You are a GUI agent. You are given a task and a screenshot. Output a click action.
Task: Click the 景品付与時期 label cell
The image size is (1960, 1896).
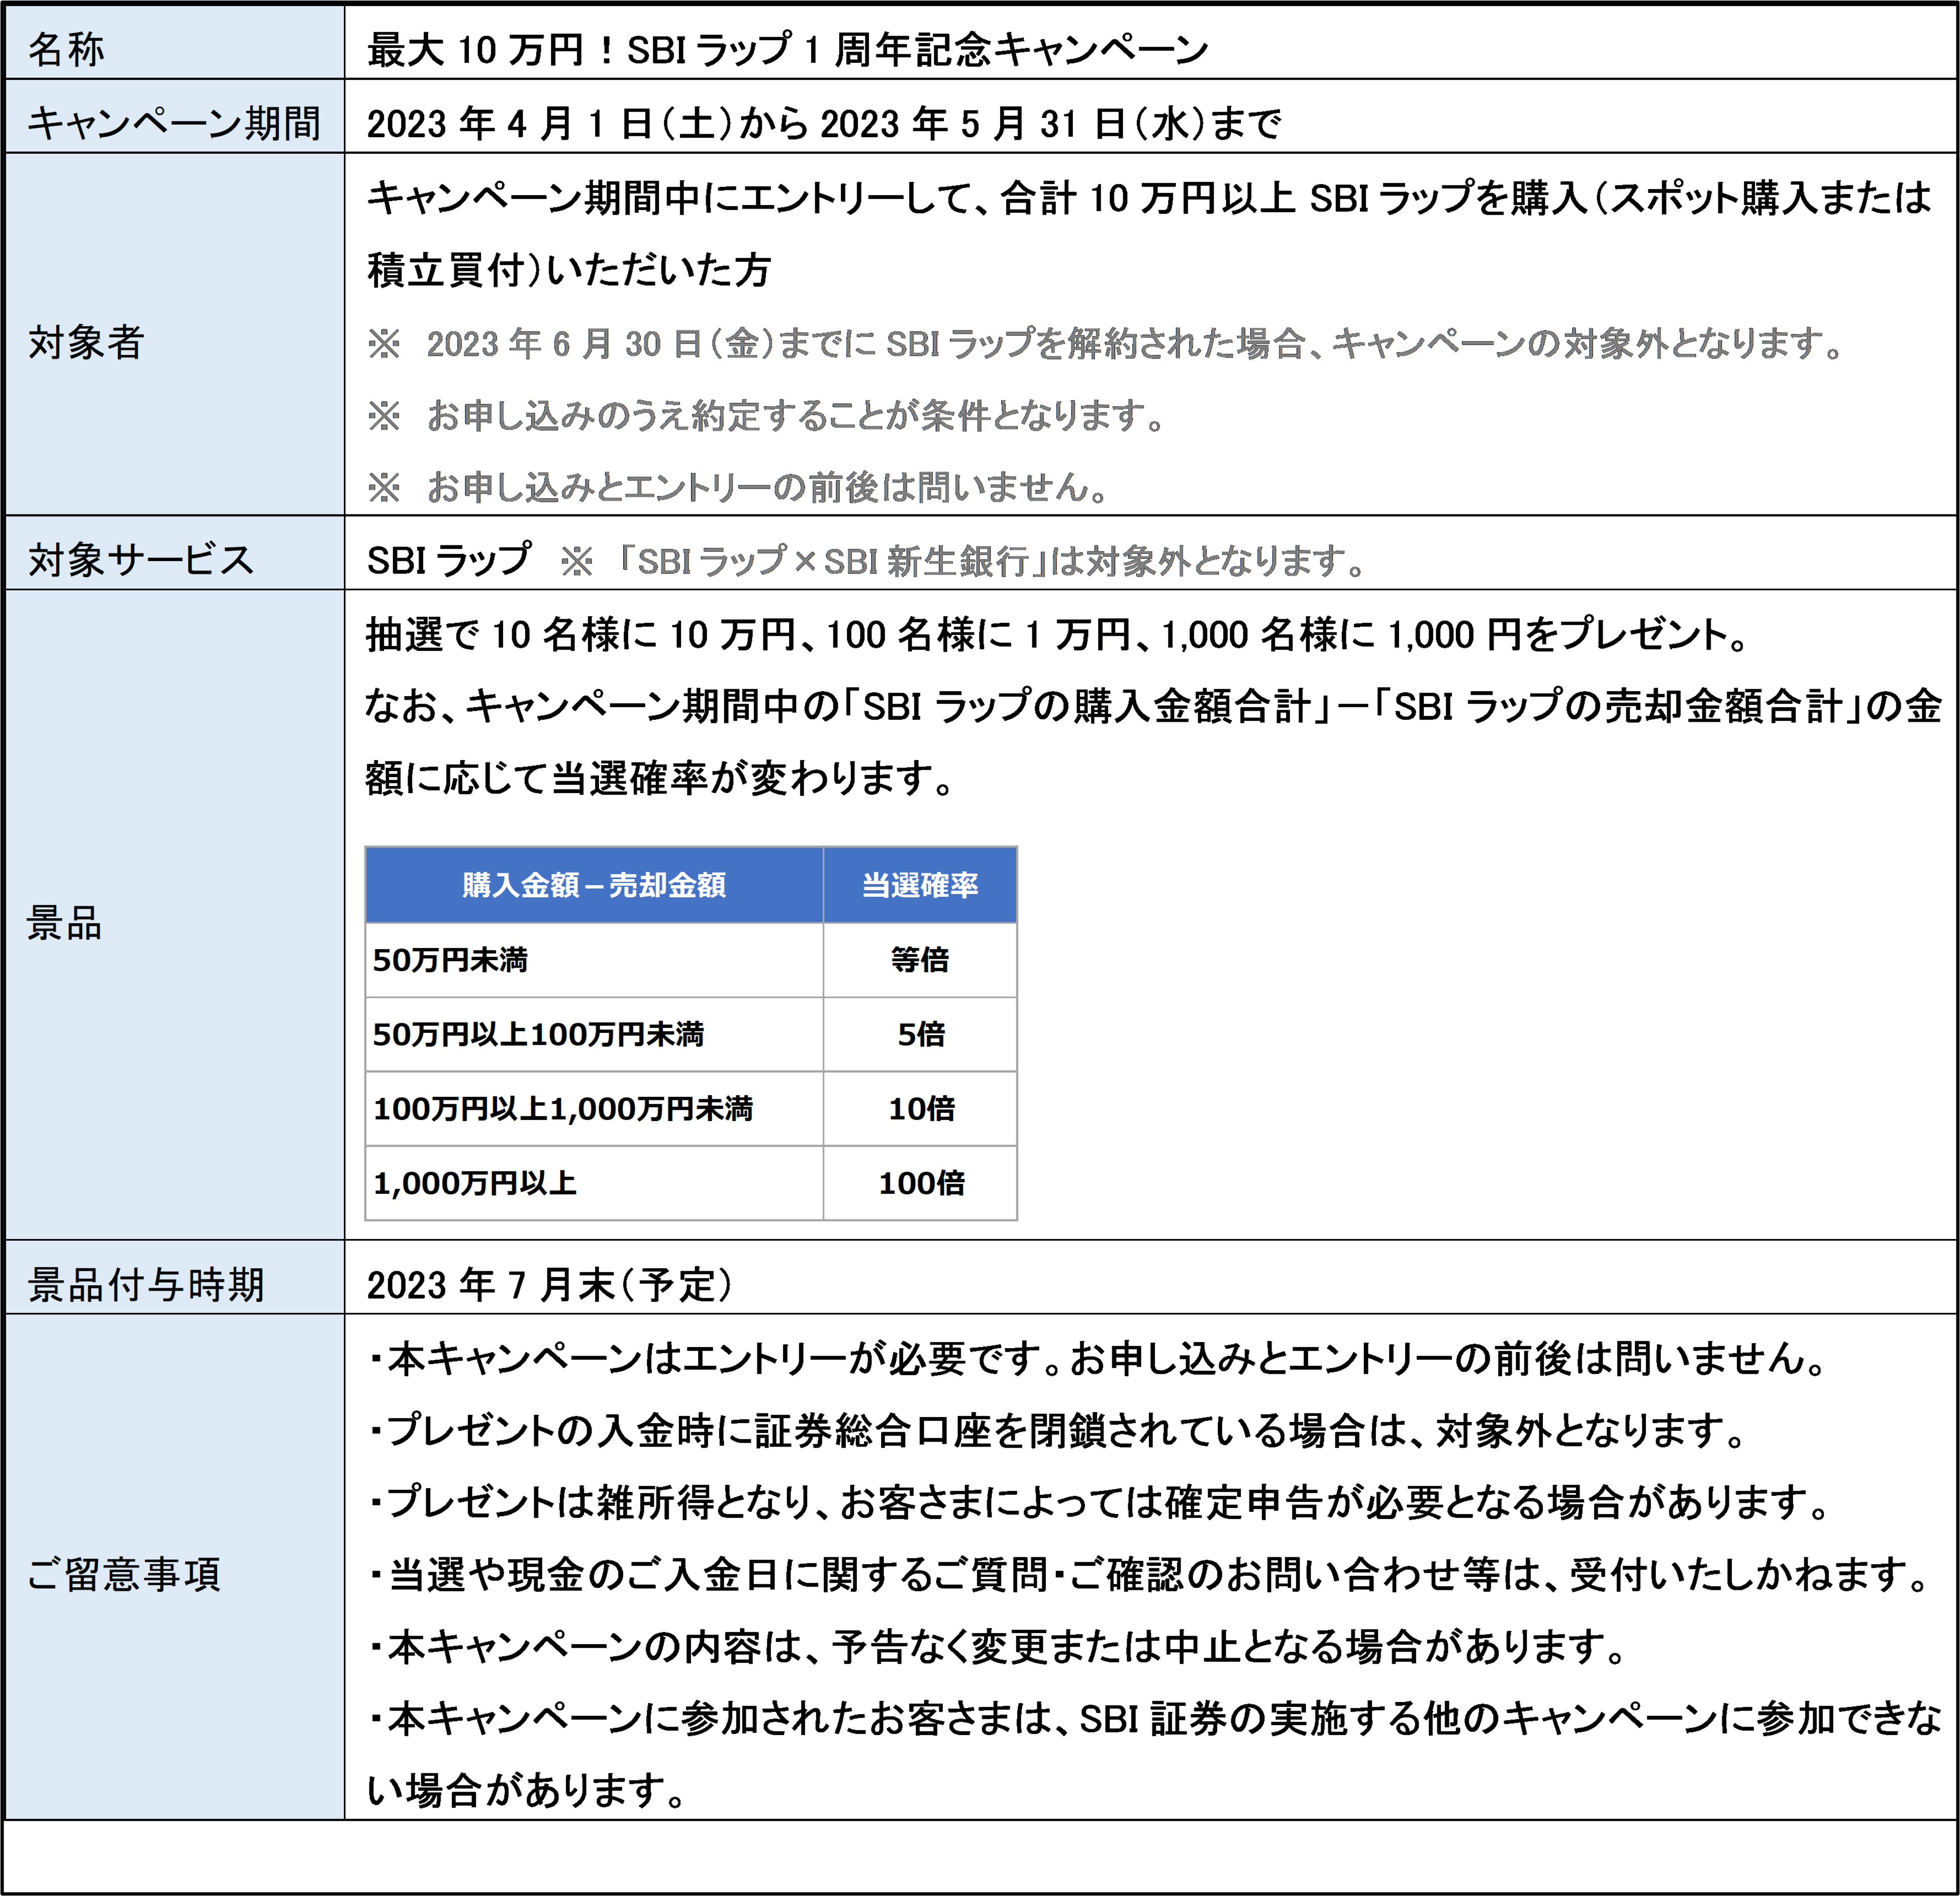tap(146, 1284)
